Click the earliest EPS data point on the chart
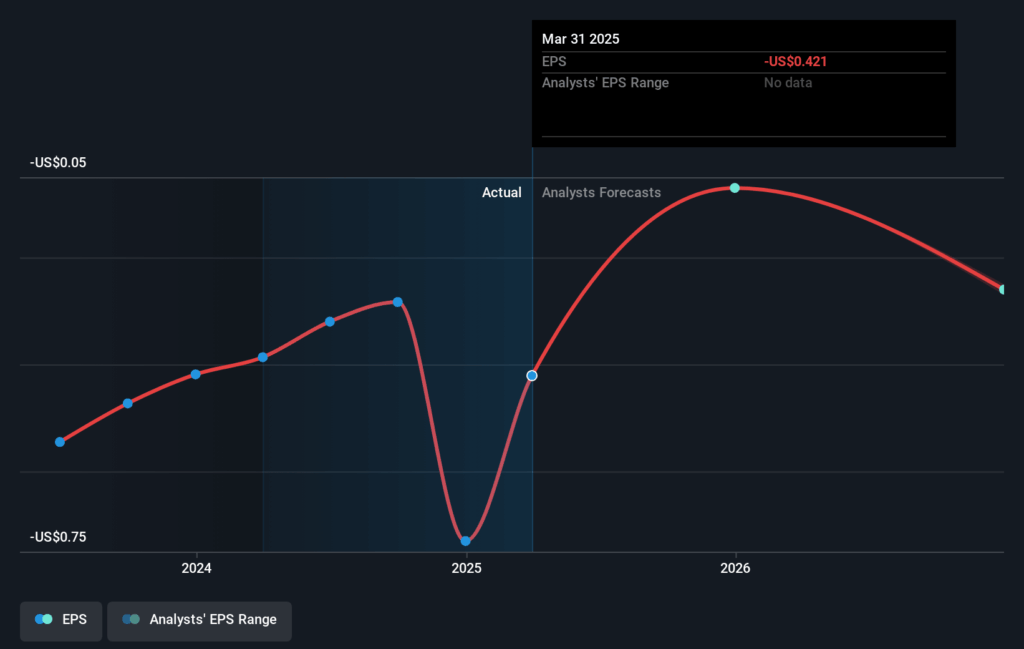The height and width of the screenshot is (649, 1024). point(59,441)
